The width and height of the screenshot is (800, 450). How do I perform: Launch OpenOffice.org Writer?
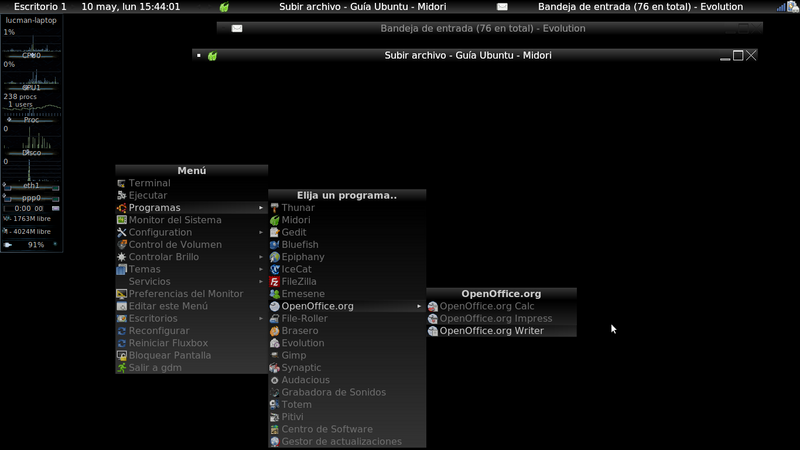(x=491, y=331)
